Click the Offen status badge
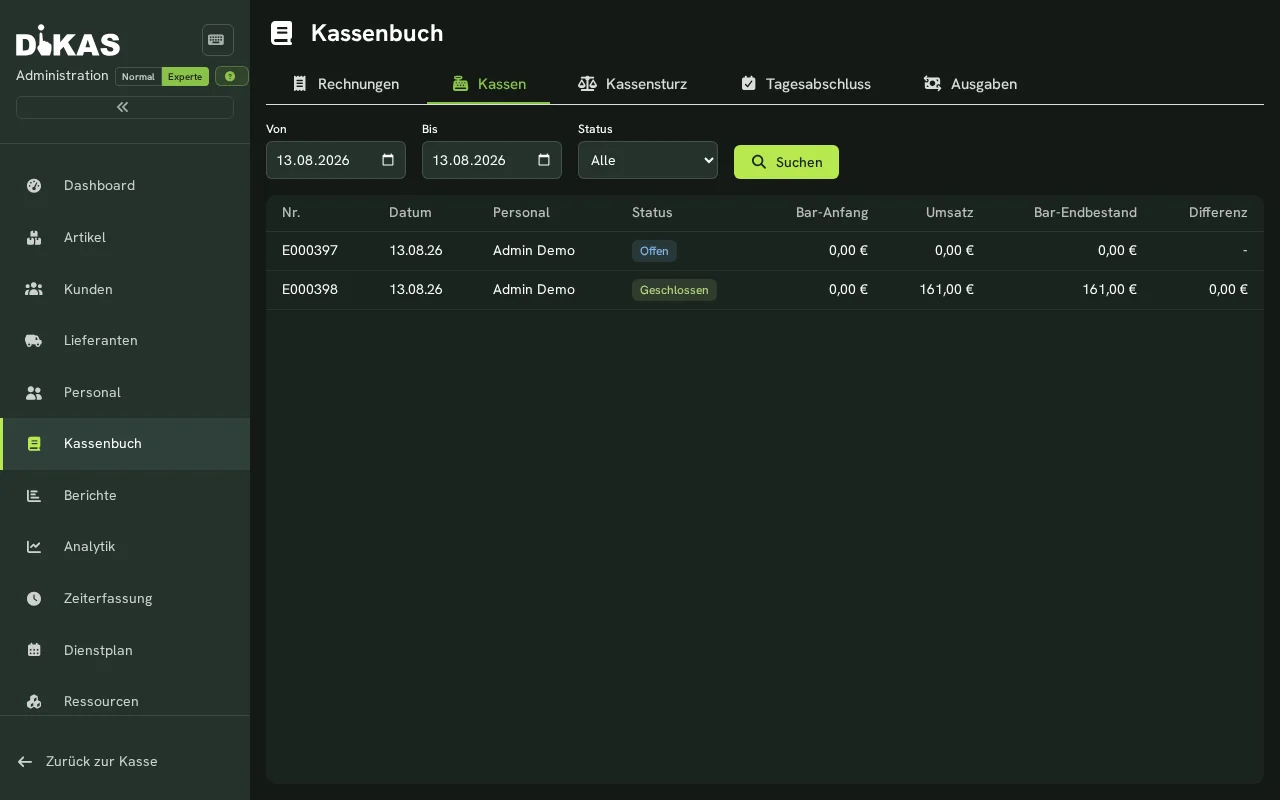This screenshot has height=800, width=1280. (x=654, y=251)
